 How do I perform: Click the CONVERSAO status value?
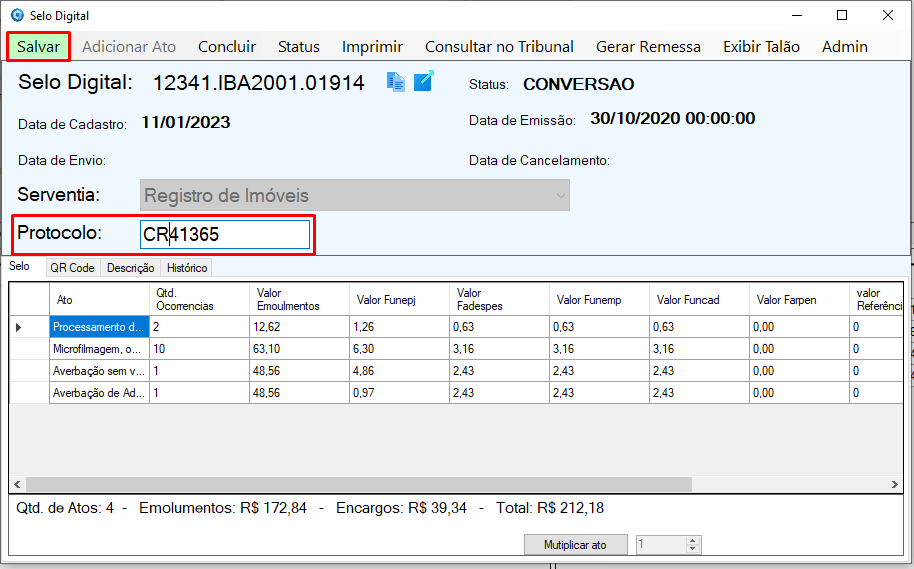click(578, 85)
